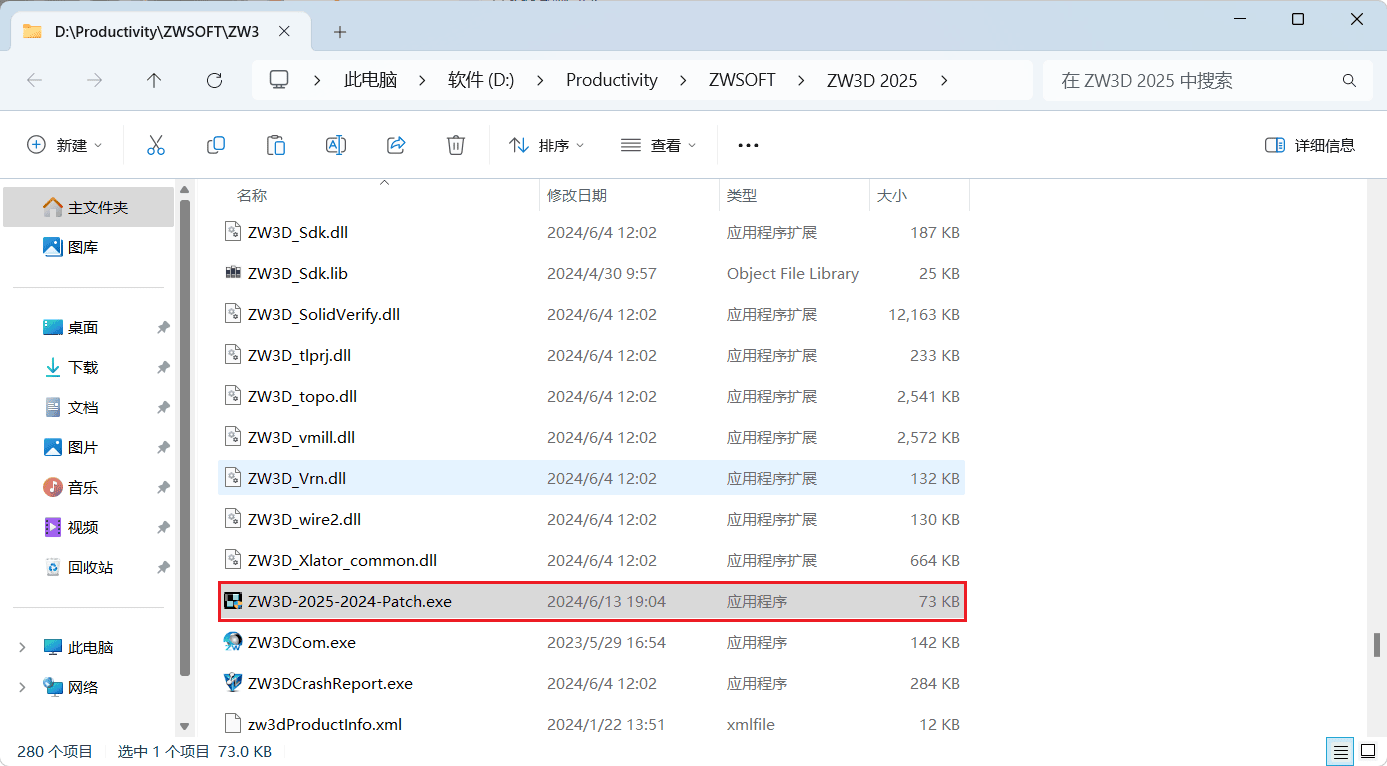Viewport: 1387px width, 766px height.
Task: Expand chevron after ZW3D 2025 breadcrumb
Action: point(944,80)
